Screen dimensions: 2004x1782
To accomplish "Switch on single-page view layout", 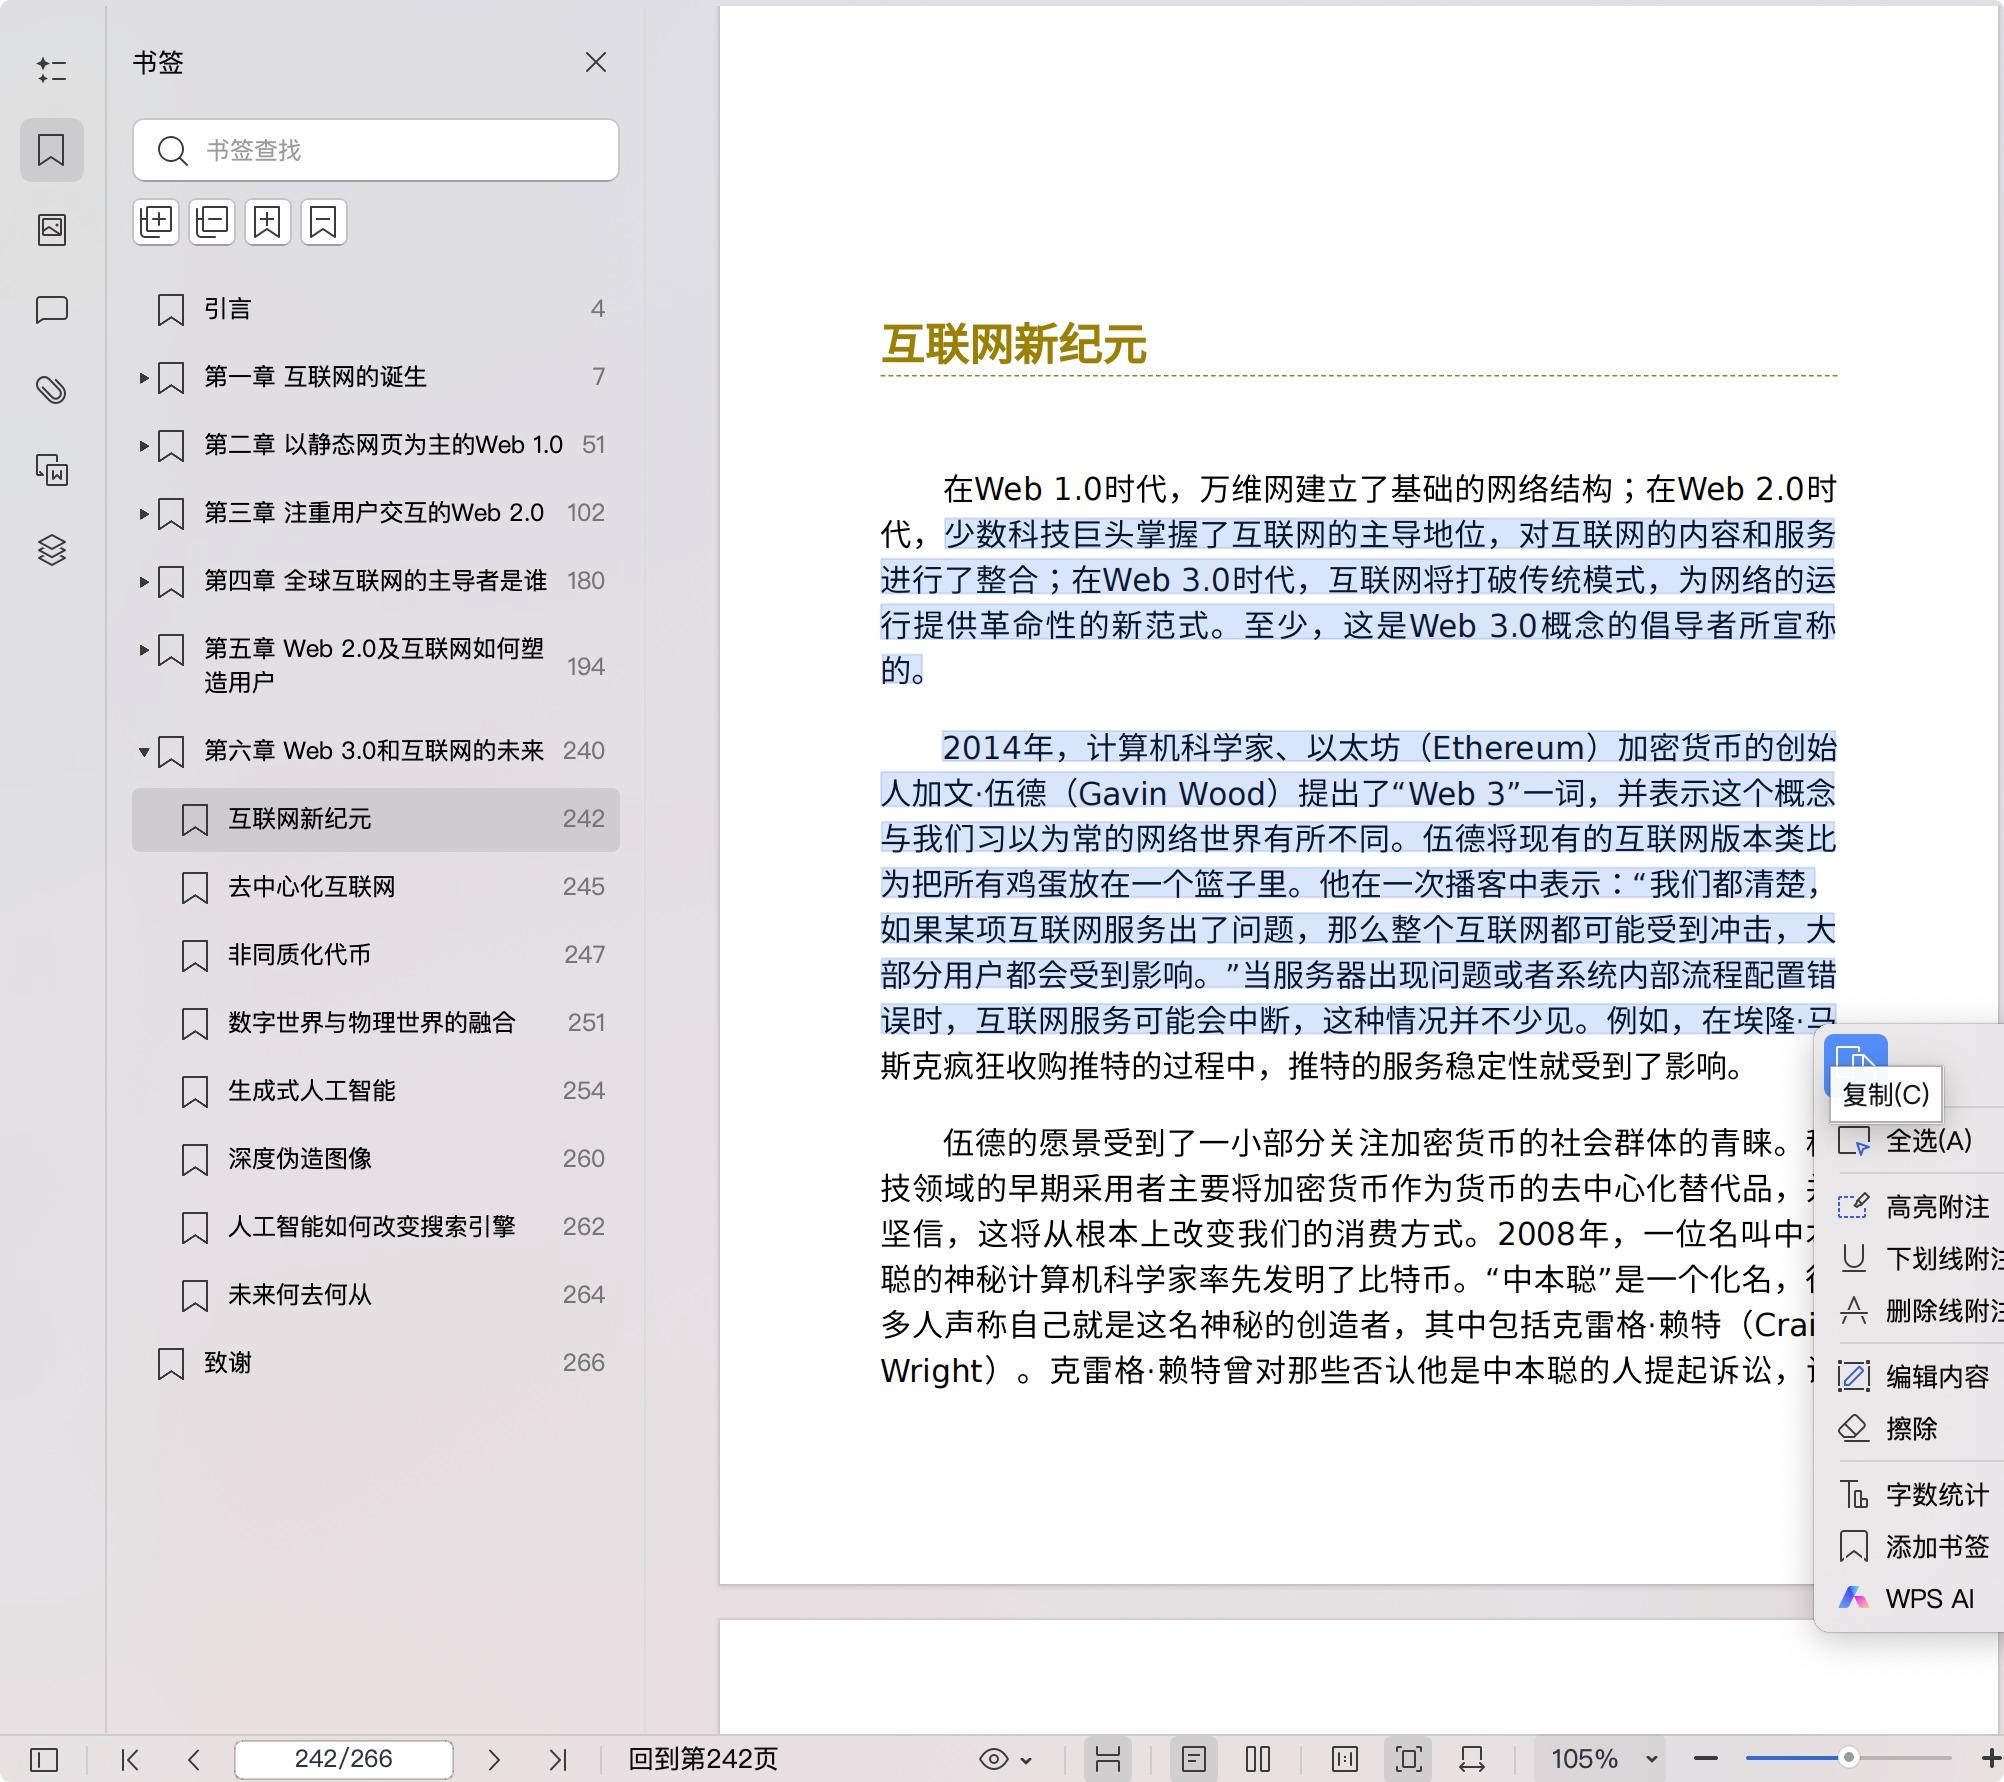I will point(1194,1758).
